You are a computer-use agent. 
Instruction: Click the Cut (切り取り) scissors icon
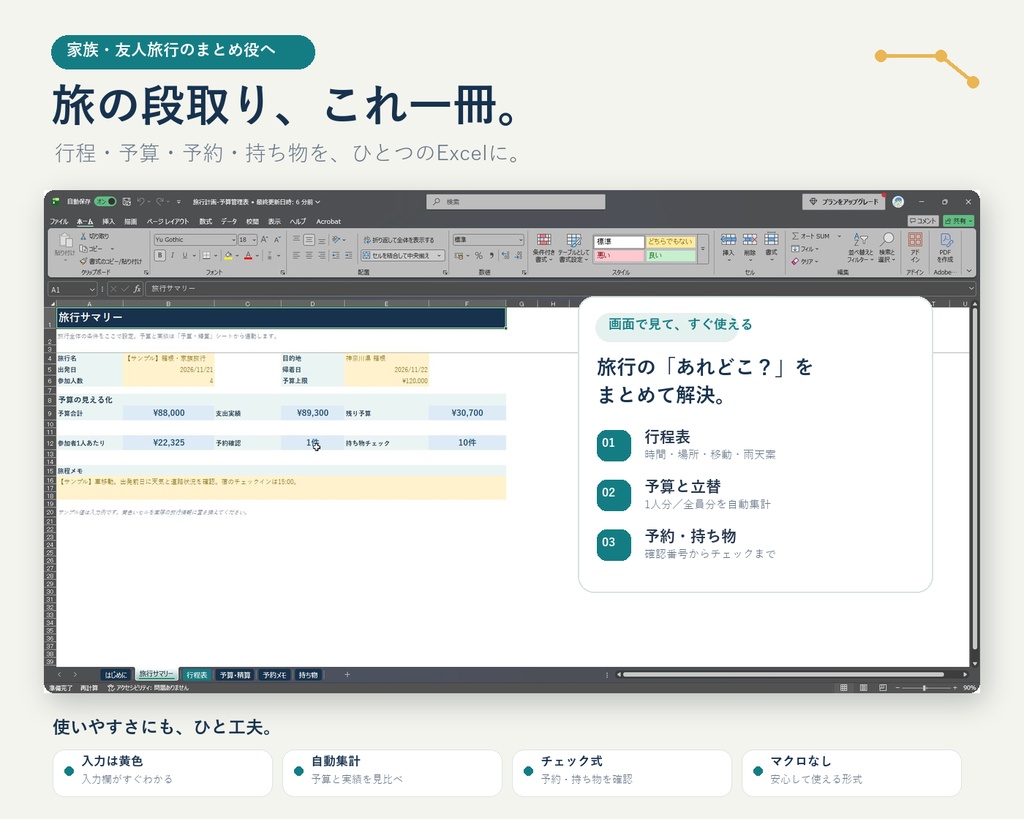coord(83,236)
